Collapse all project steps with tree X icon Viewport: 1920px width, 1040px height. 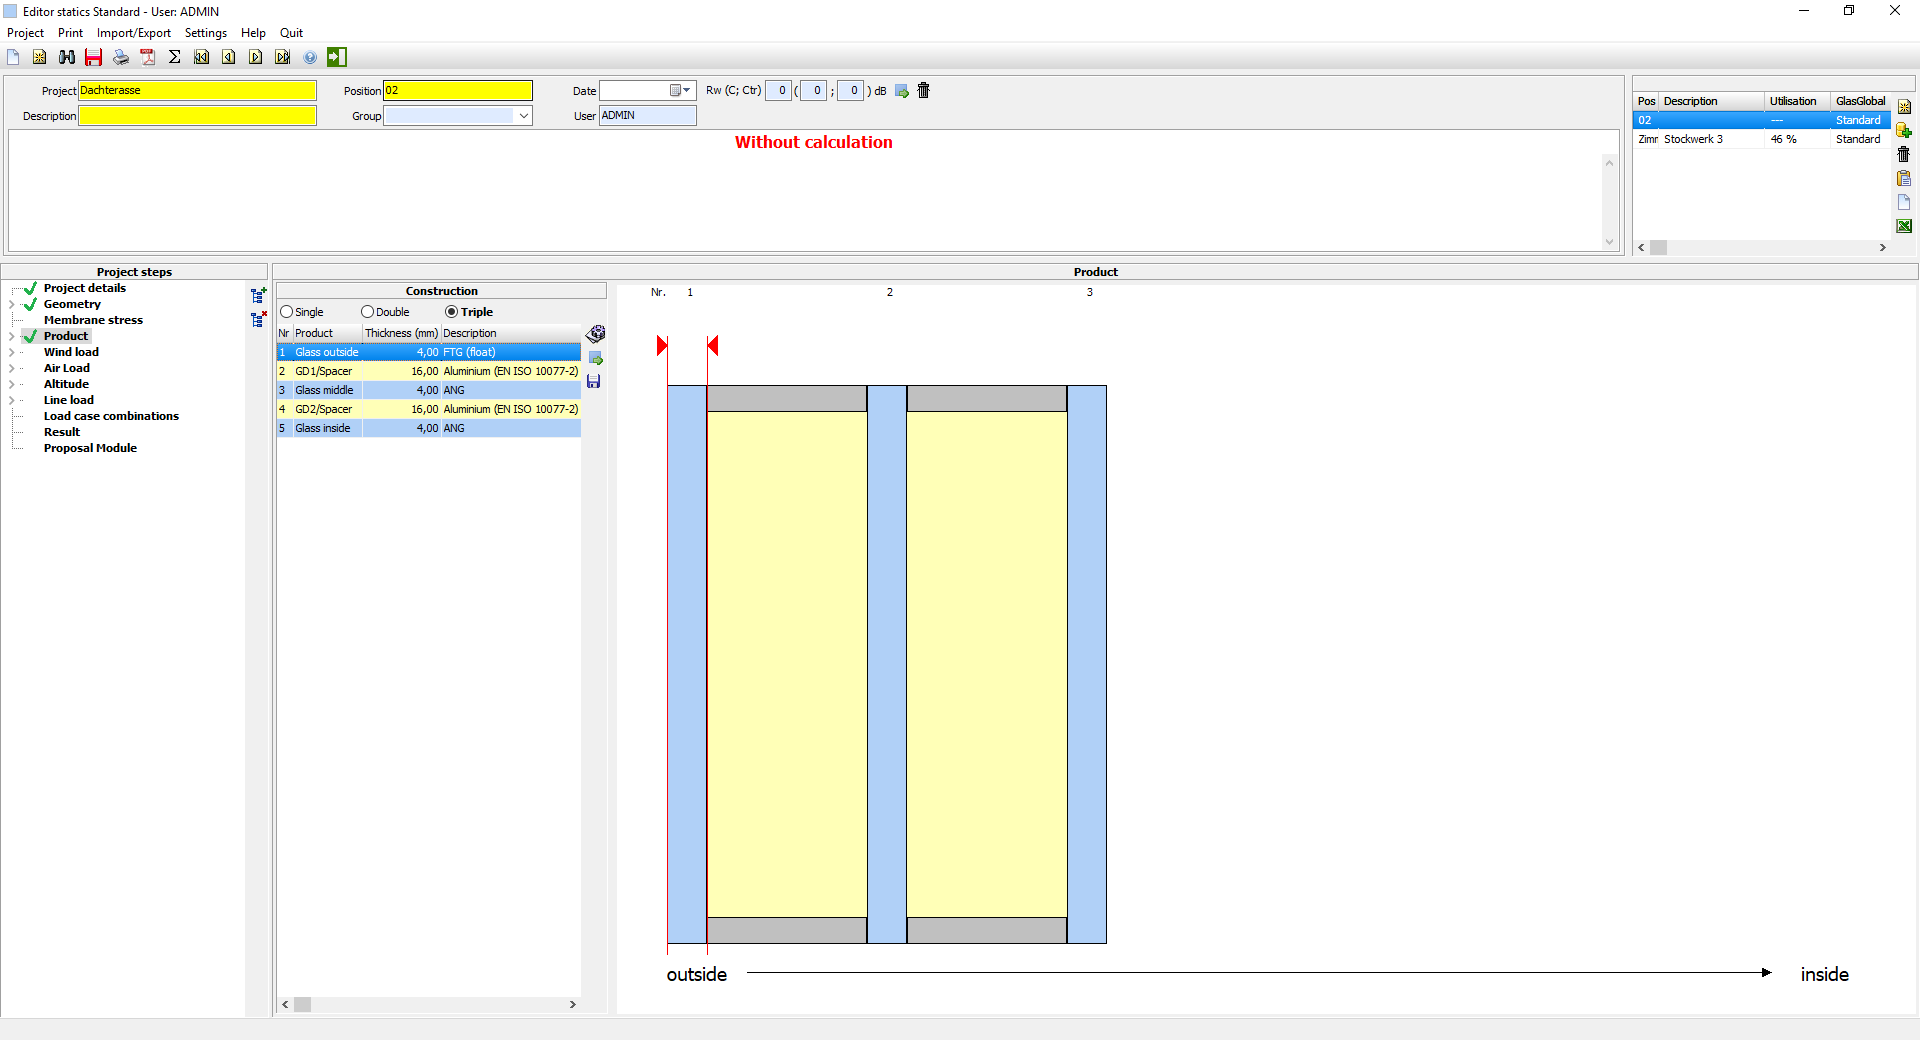coord(258,320)
